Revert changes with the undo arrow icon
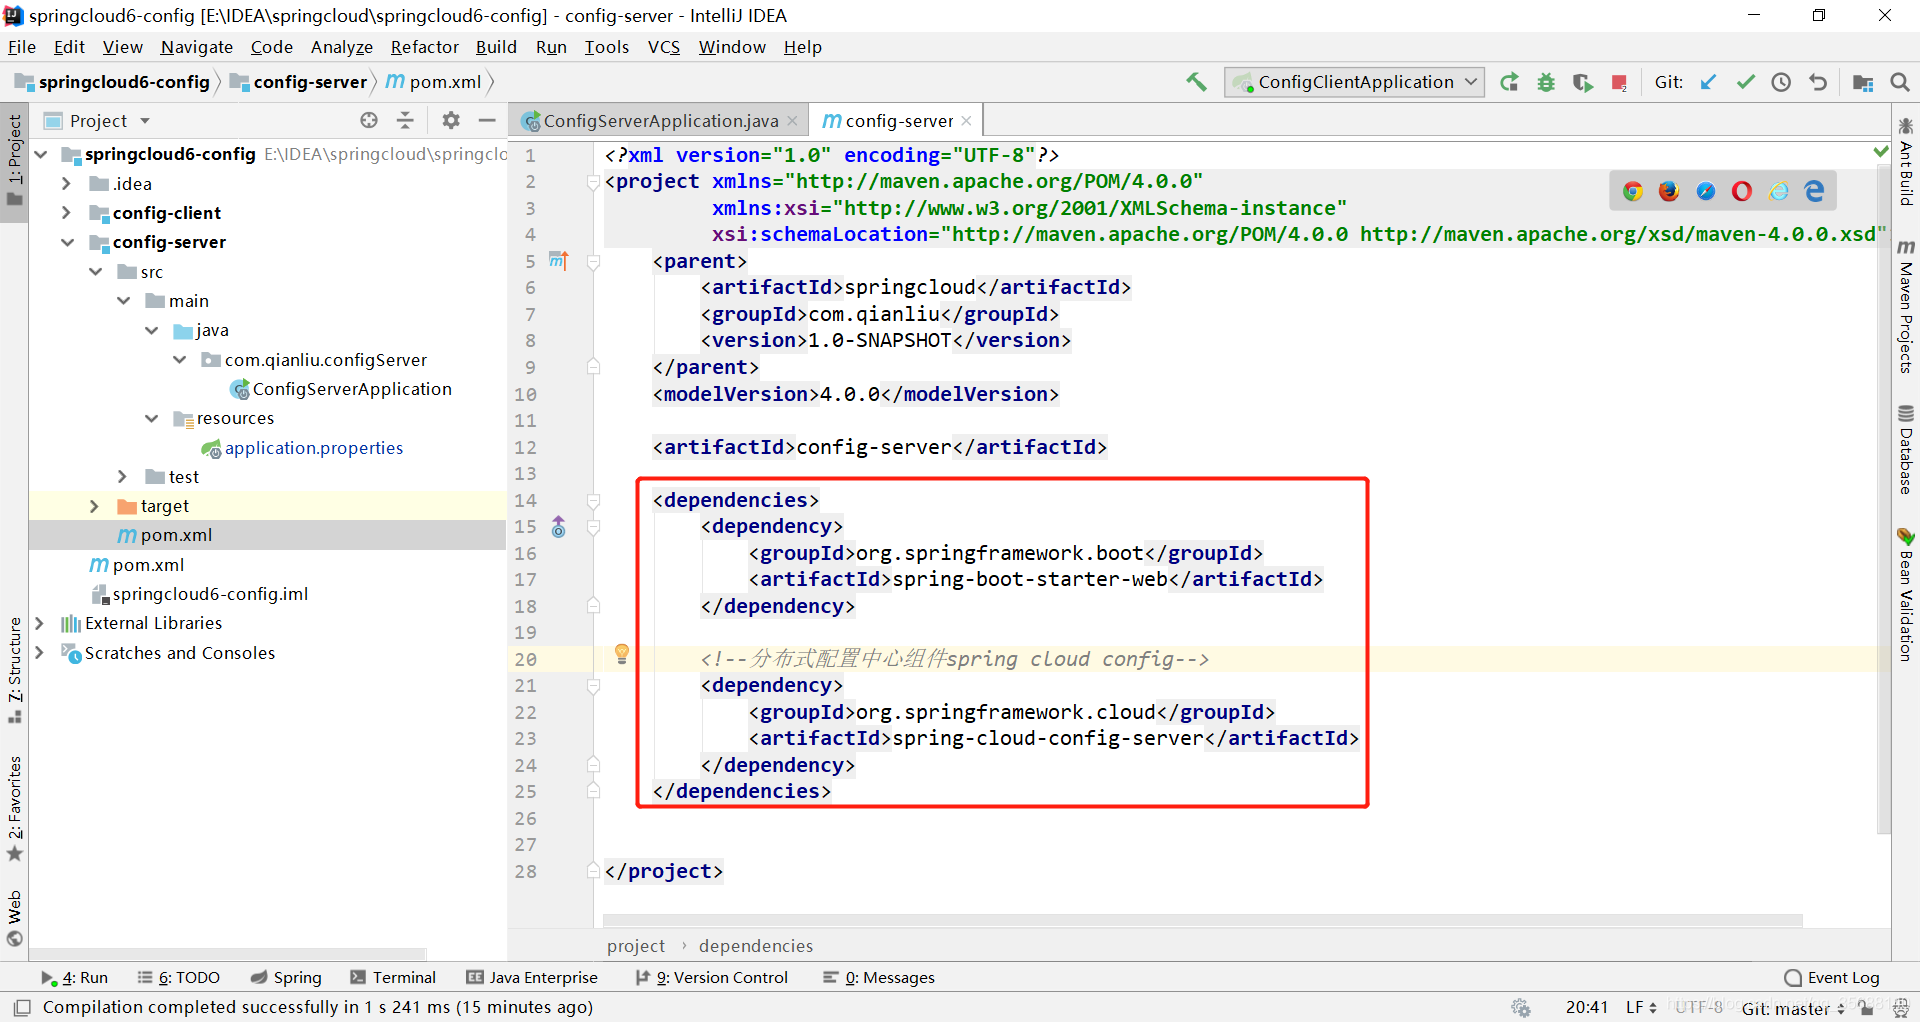 click(x=1818, y=82)
